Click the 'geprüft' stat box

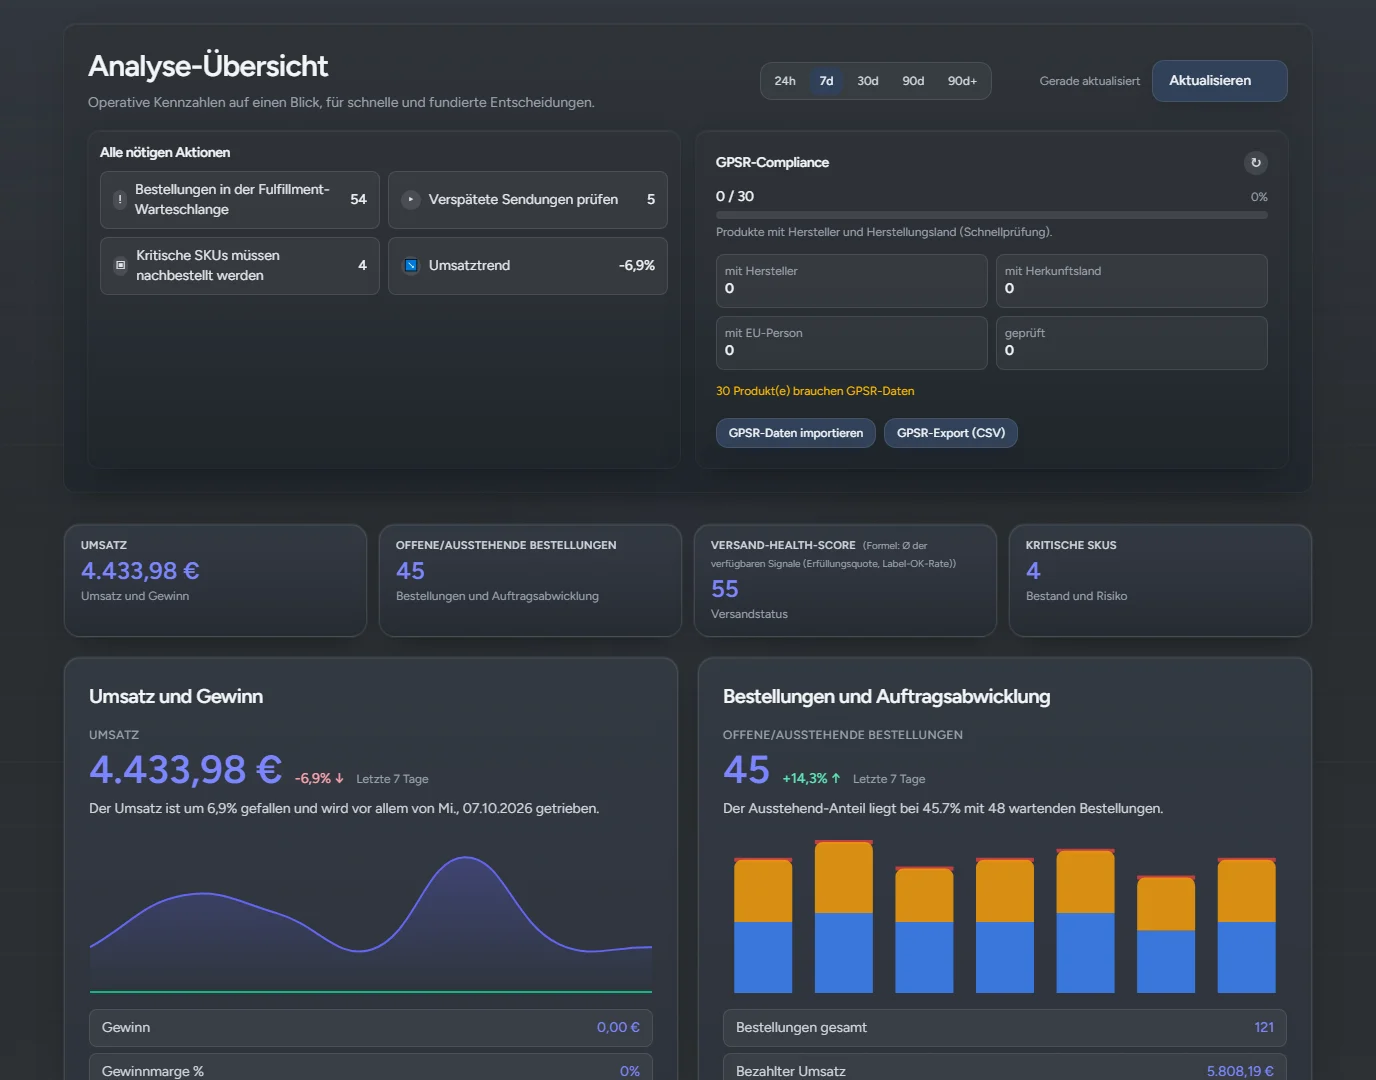tap(1132, 343)
